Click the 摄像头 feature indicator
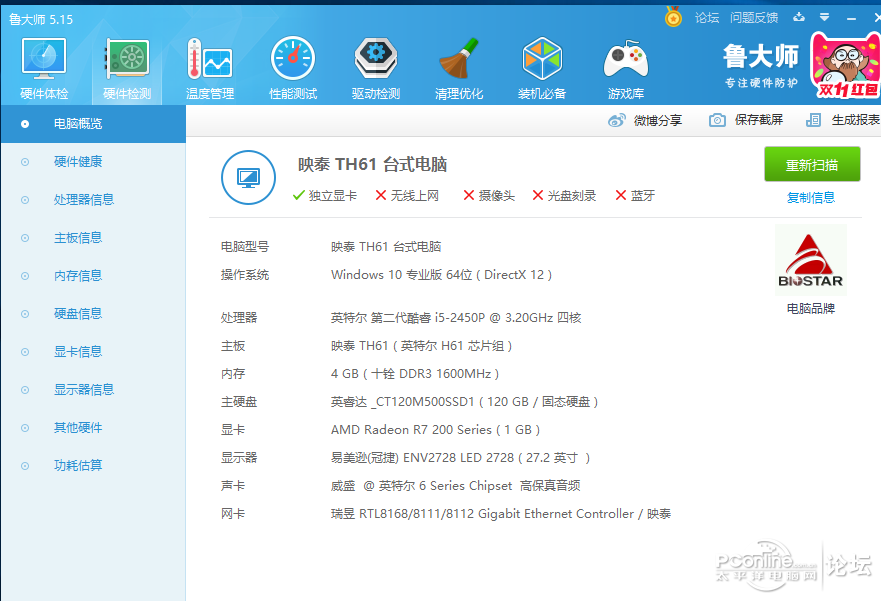Image resolution: width=881 pixels, height=601 pixels. click(x=489, y=195)
